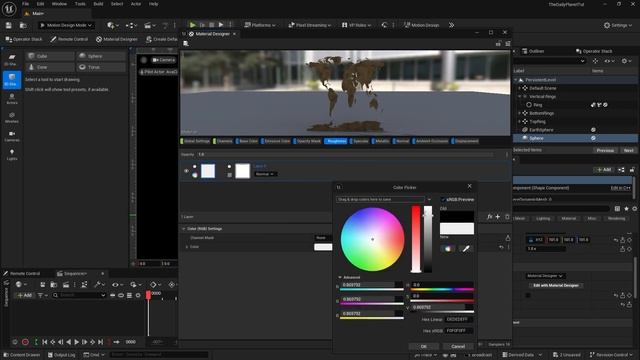This screenshot has width=640, height=360.
Task: Open the layer blend mode Normal dropdown
Action: click(265, 174)
